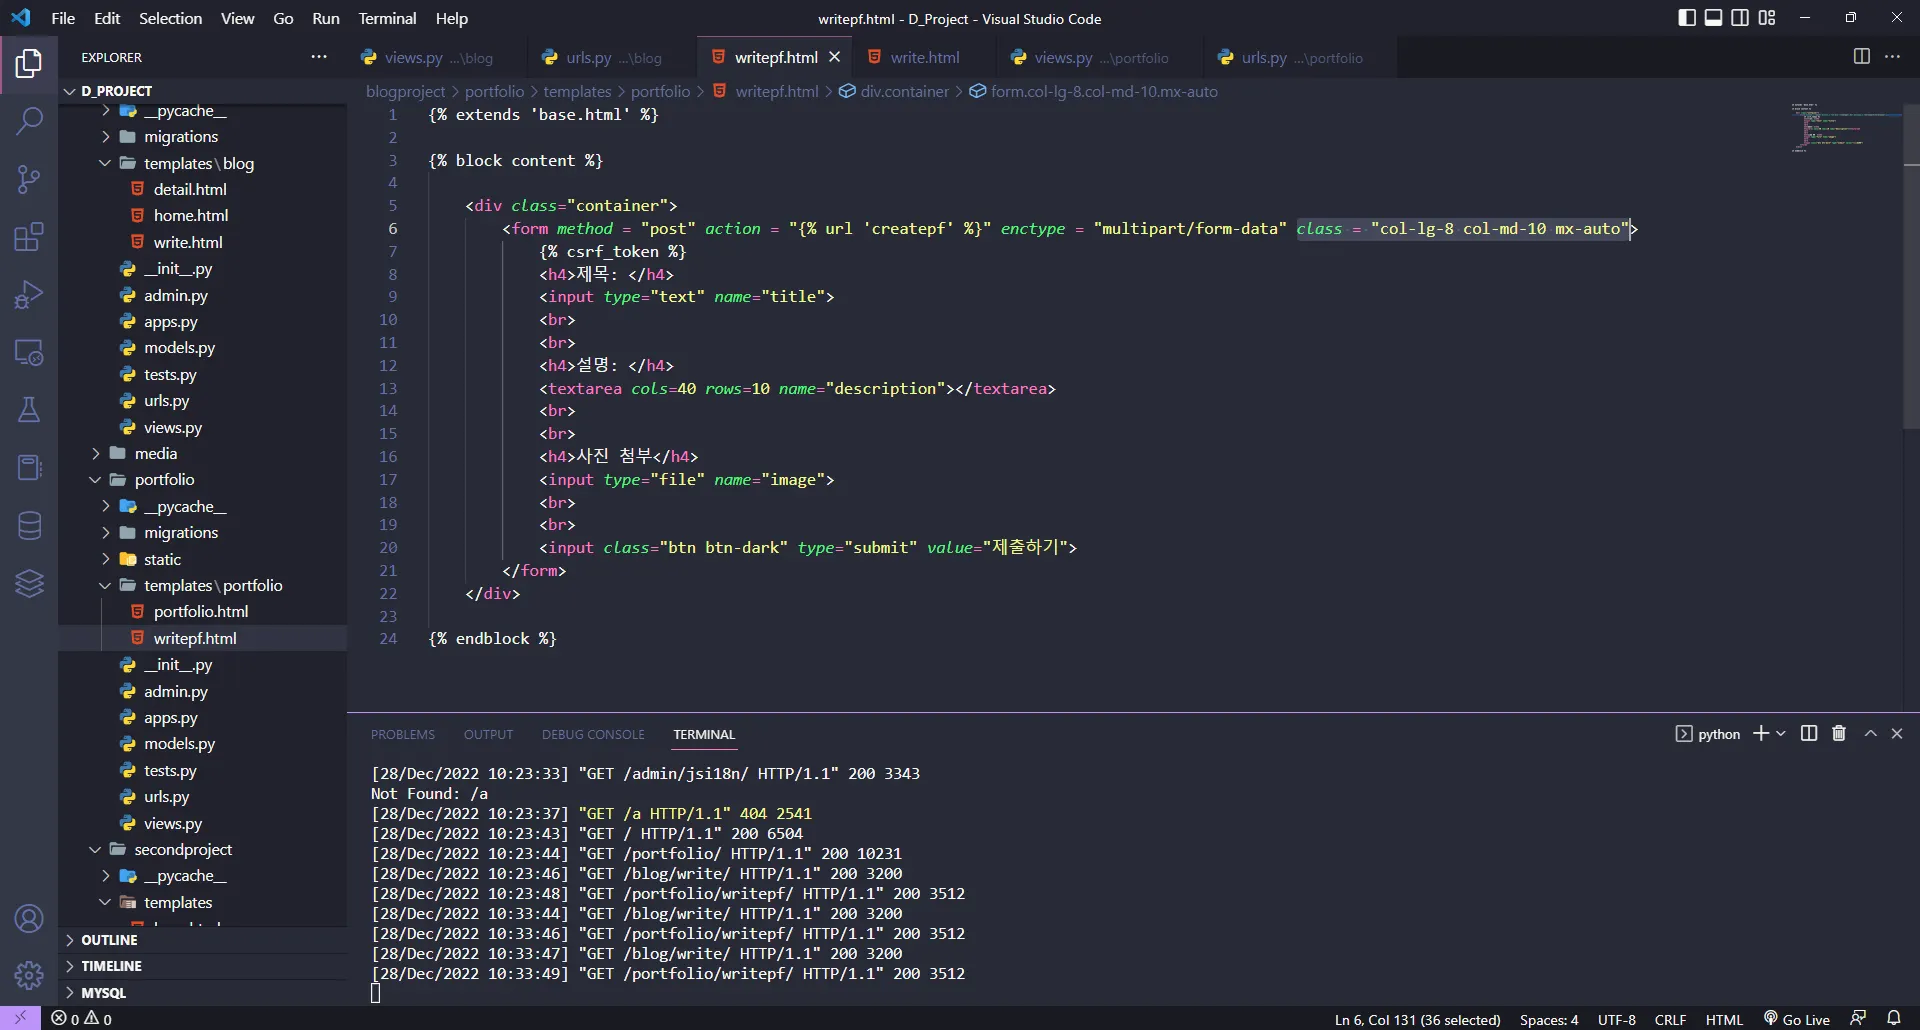The width and height of the screenshot is (1920, 1030).
Task: Kill terminal with the trash icon
Action: tap(1838, 734)
